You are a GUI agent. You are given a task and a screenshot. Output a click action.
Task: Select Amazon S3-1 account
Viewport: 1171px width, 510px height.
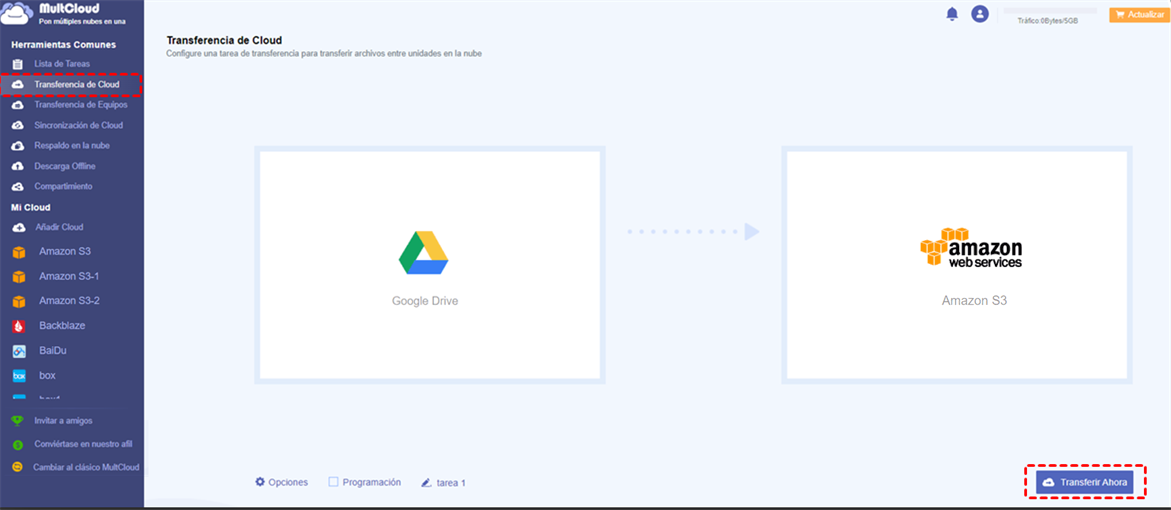(x=69, y=276)
